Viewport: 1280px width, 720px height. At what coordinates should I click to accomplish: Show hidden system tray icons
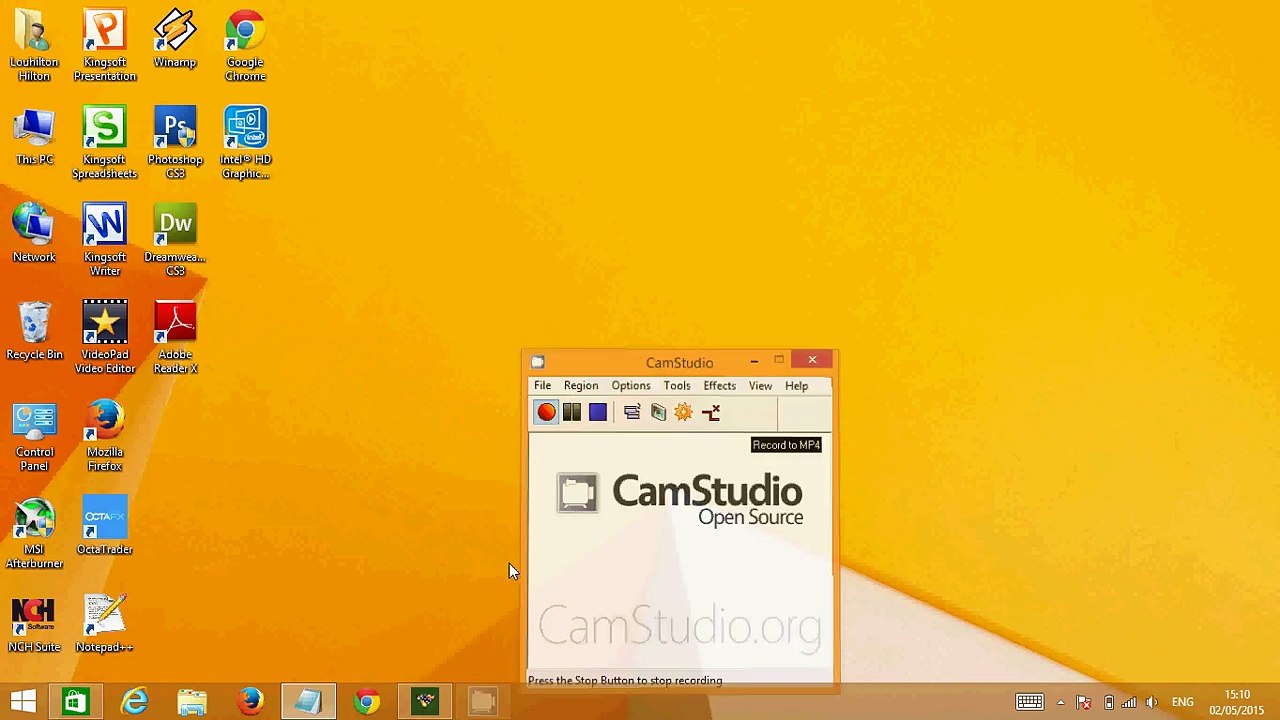[1060, 702]
